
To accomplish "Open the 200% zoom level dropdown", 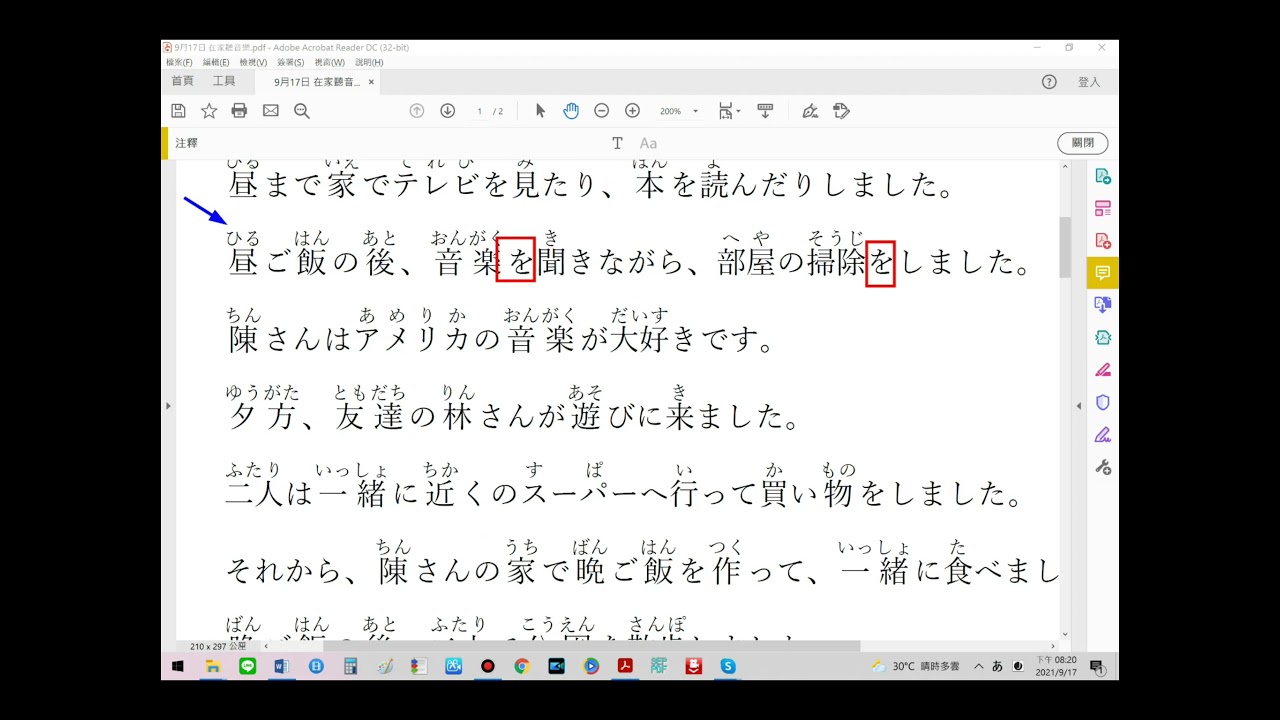I will [679, 111].
